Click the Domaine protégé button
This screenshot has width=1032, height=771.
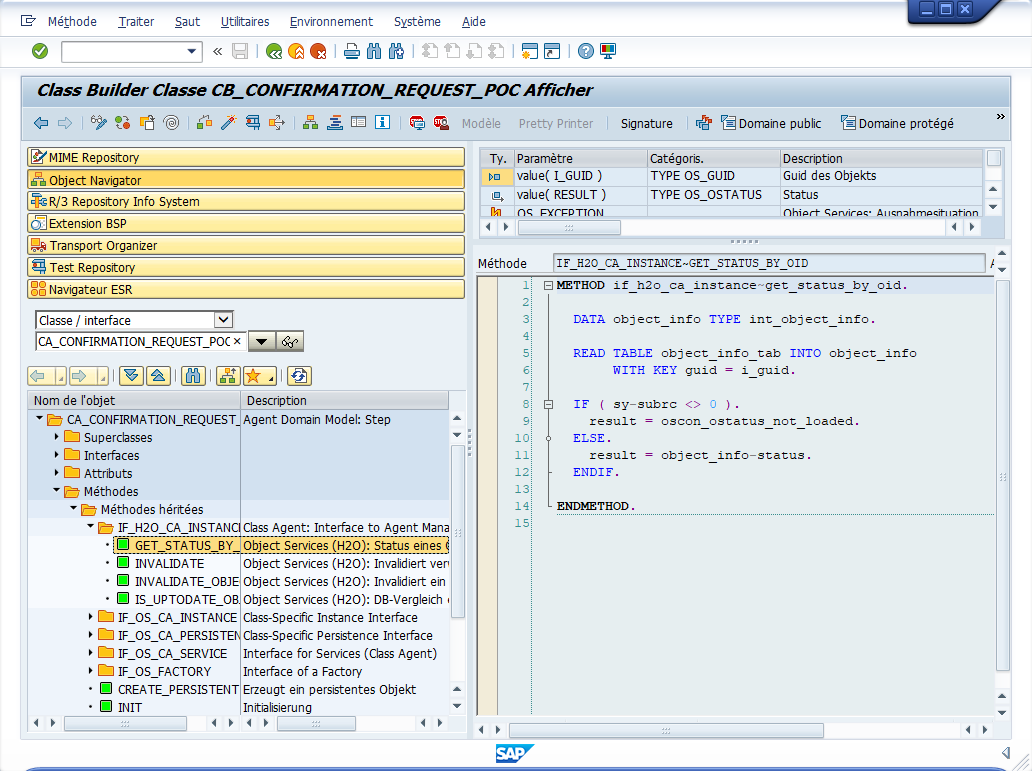point(897,123)
